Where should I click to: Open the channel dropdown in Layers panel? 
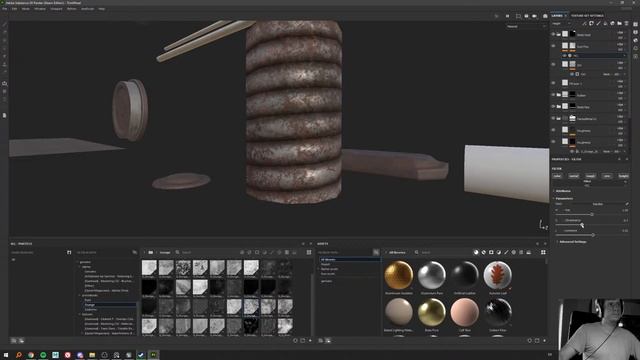(x=562, y=24)
